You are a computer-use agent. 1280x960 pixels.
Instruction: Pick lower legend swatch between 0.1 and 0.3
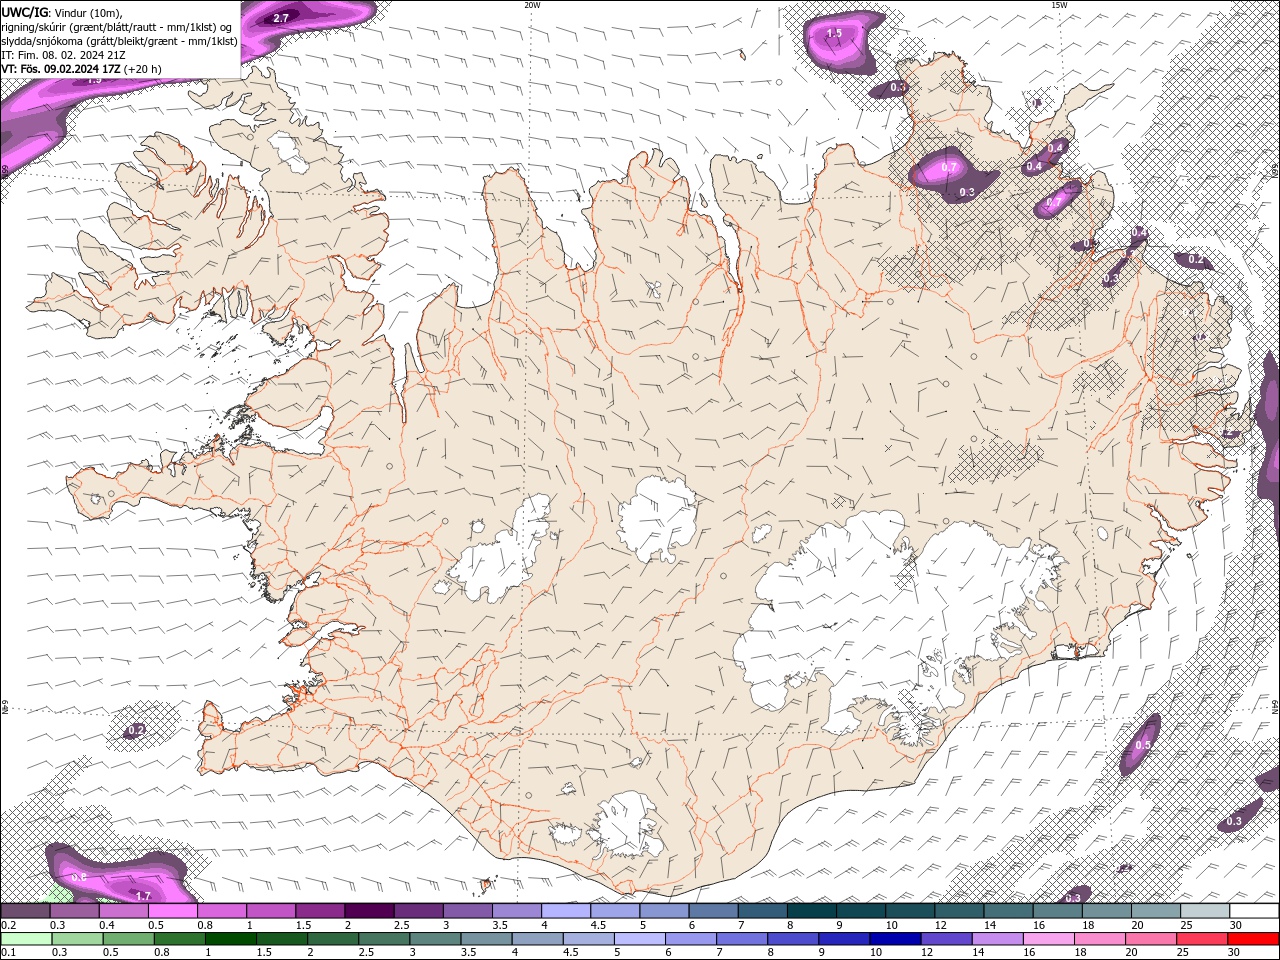27,939
